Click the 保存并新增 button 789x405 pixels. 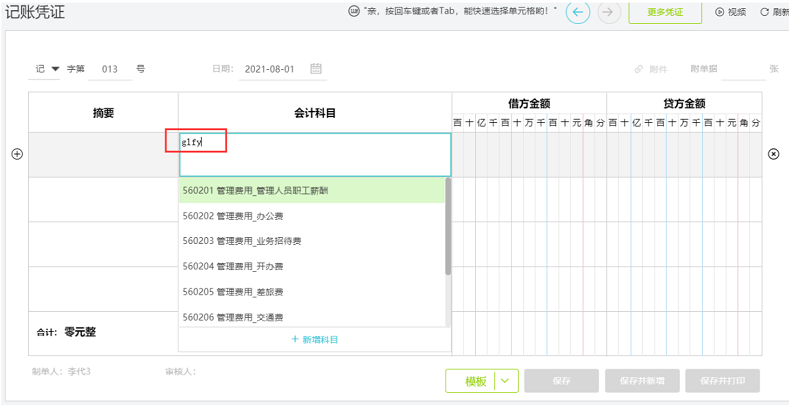643,381
